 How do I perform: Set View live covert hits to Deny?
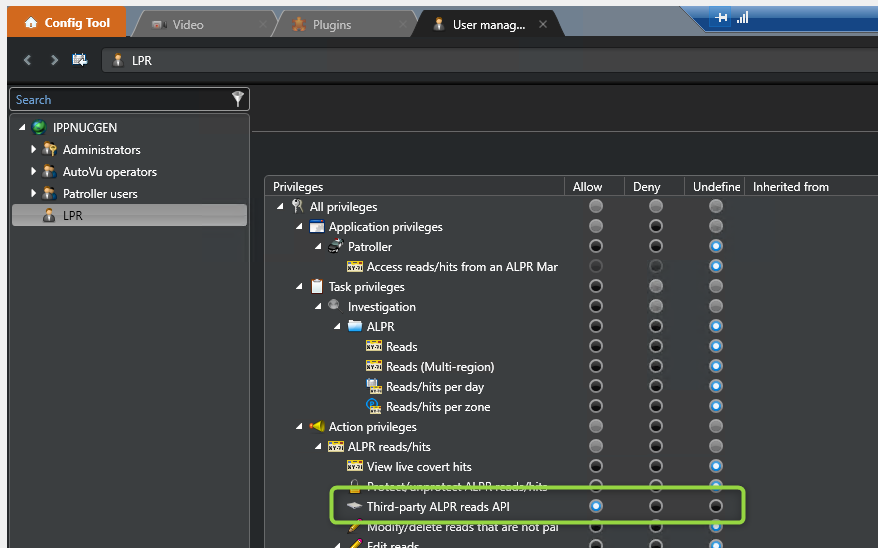click(x=656, y=467)
